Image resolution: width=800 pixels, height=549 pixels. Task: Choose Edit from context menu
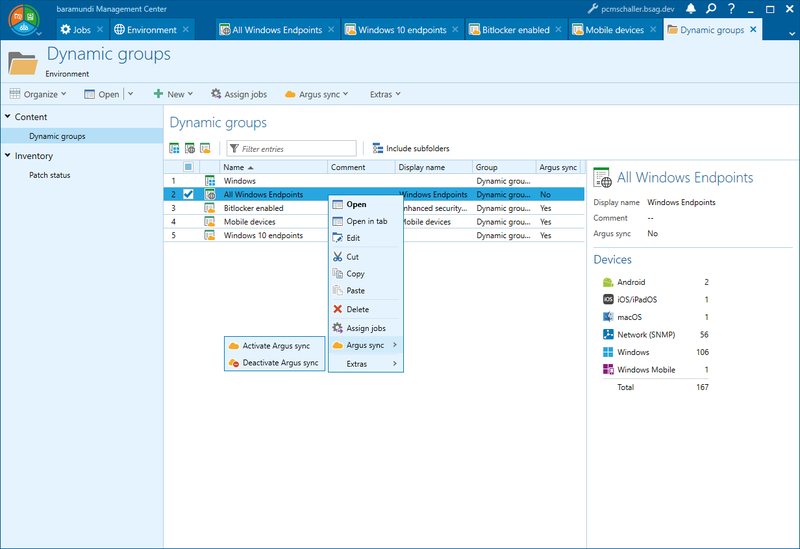pyautogui.click(x=365, y=238)
